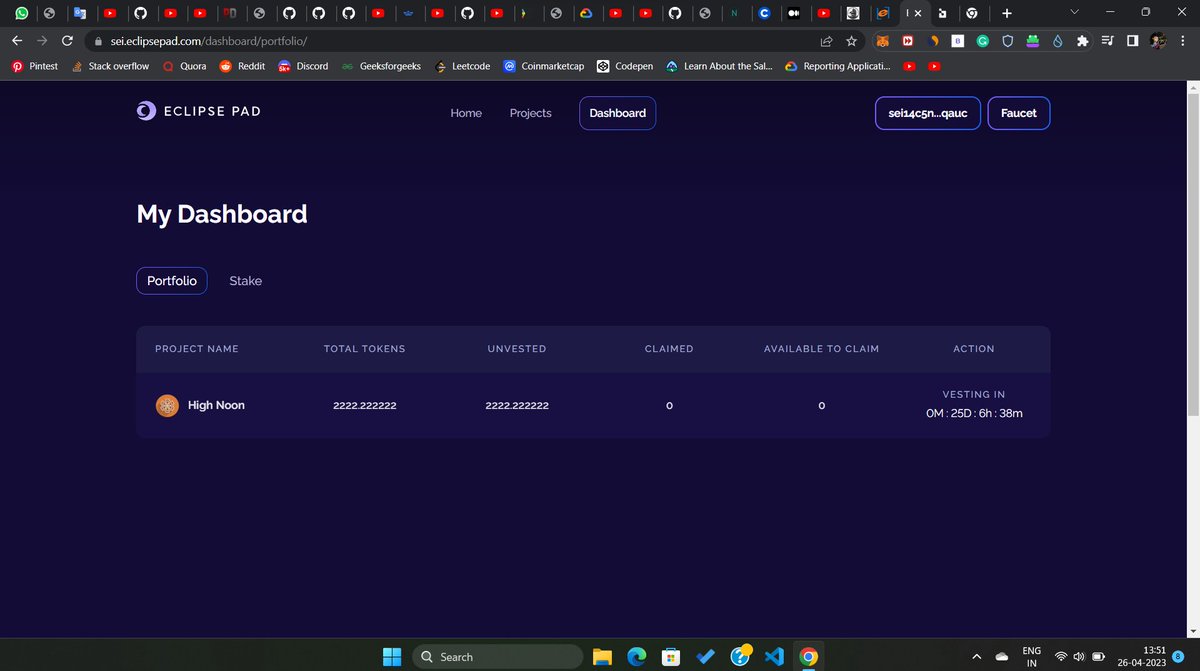Open the Chrome profile avatar
1200x671 pixels.
point(1158,41)
